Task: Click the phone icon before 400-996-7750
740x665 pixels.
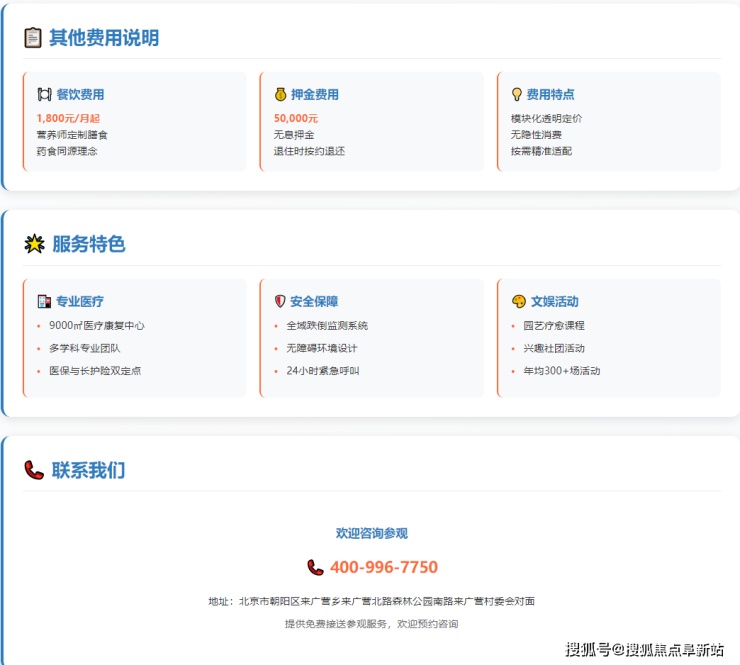Action: tap(315, 567)
